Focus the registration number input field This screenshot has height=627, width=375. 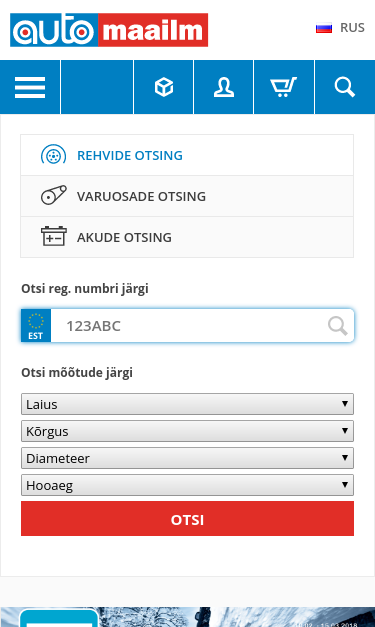tap(188, 325)
